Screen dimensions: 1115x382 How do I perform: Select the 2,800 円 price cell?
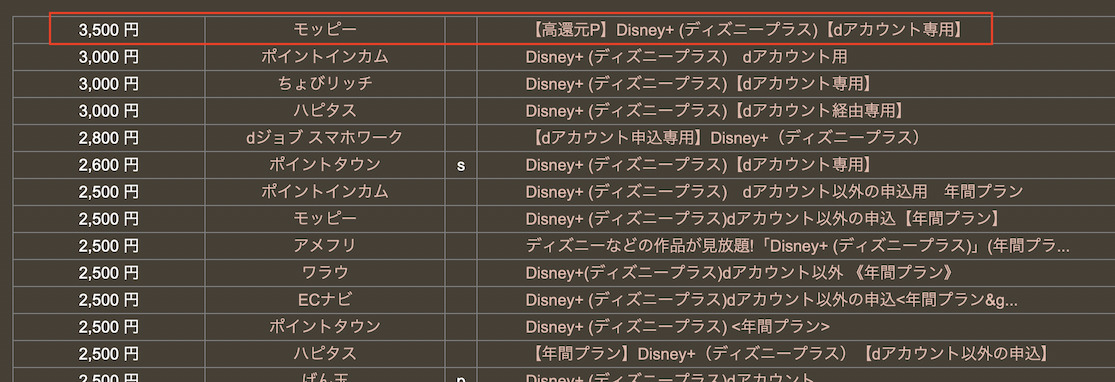[109, 138]
